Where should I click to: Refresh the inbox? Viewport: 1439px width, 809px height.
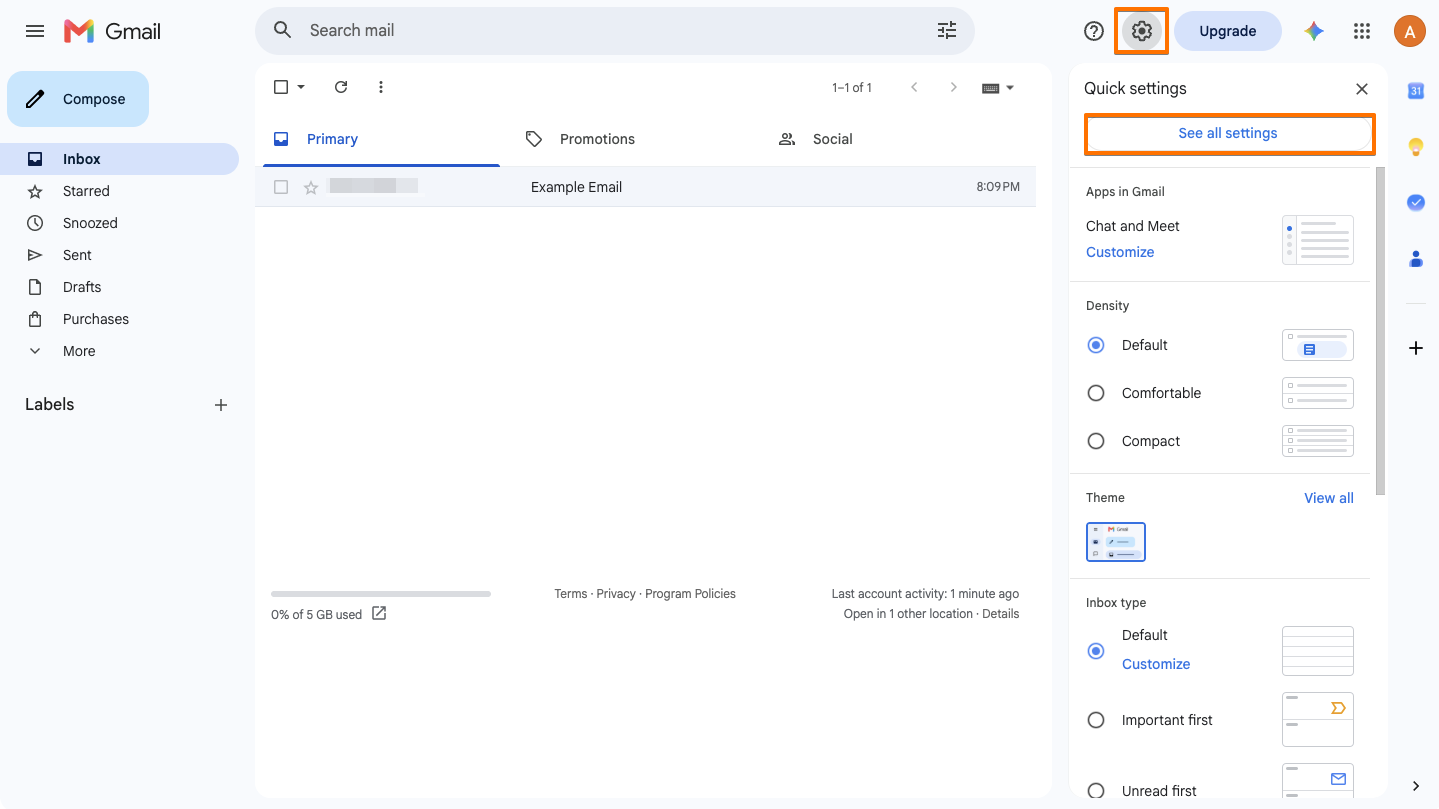(x=341, y=87)
